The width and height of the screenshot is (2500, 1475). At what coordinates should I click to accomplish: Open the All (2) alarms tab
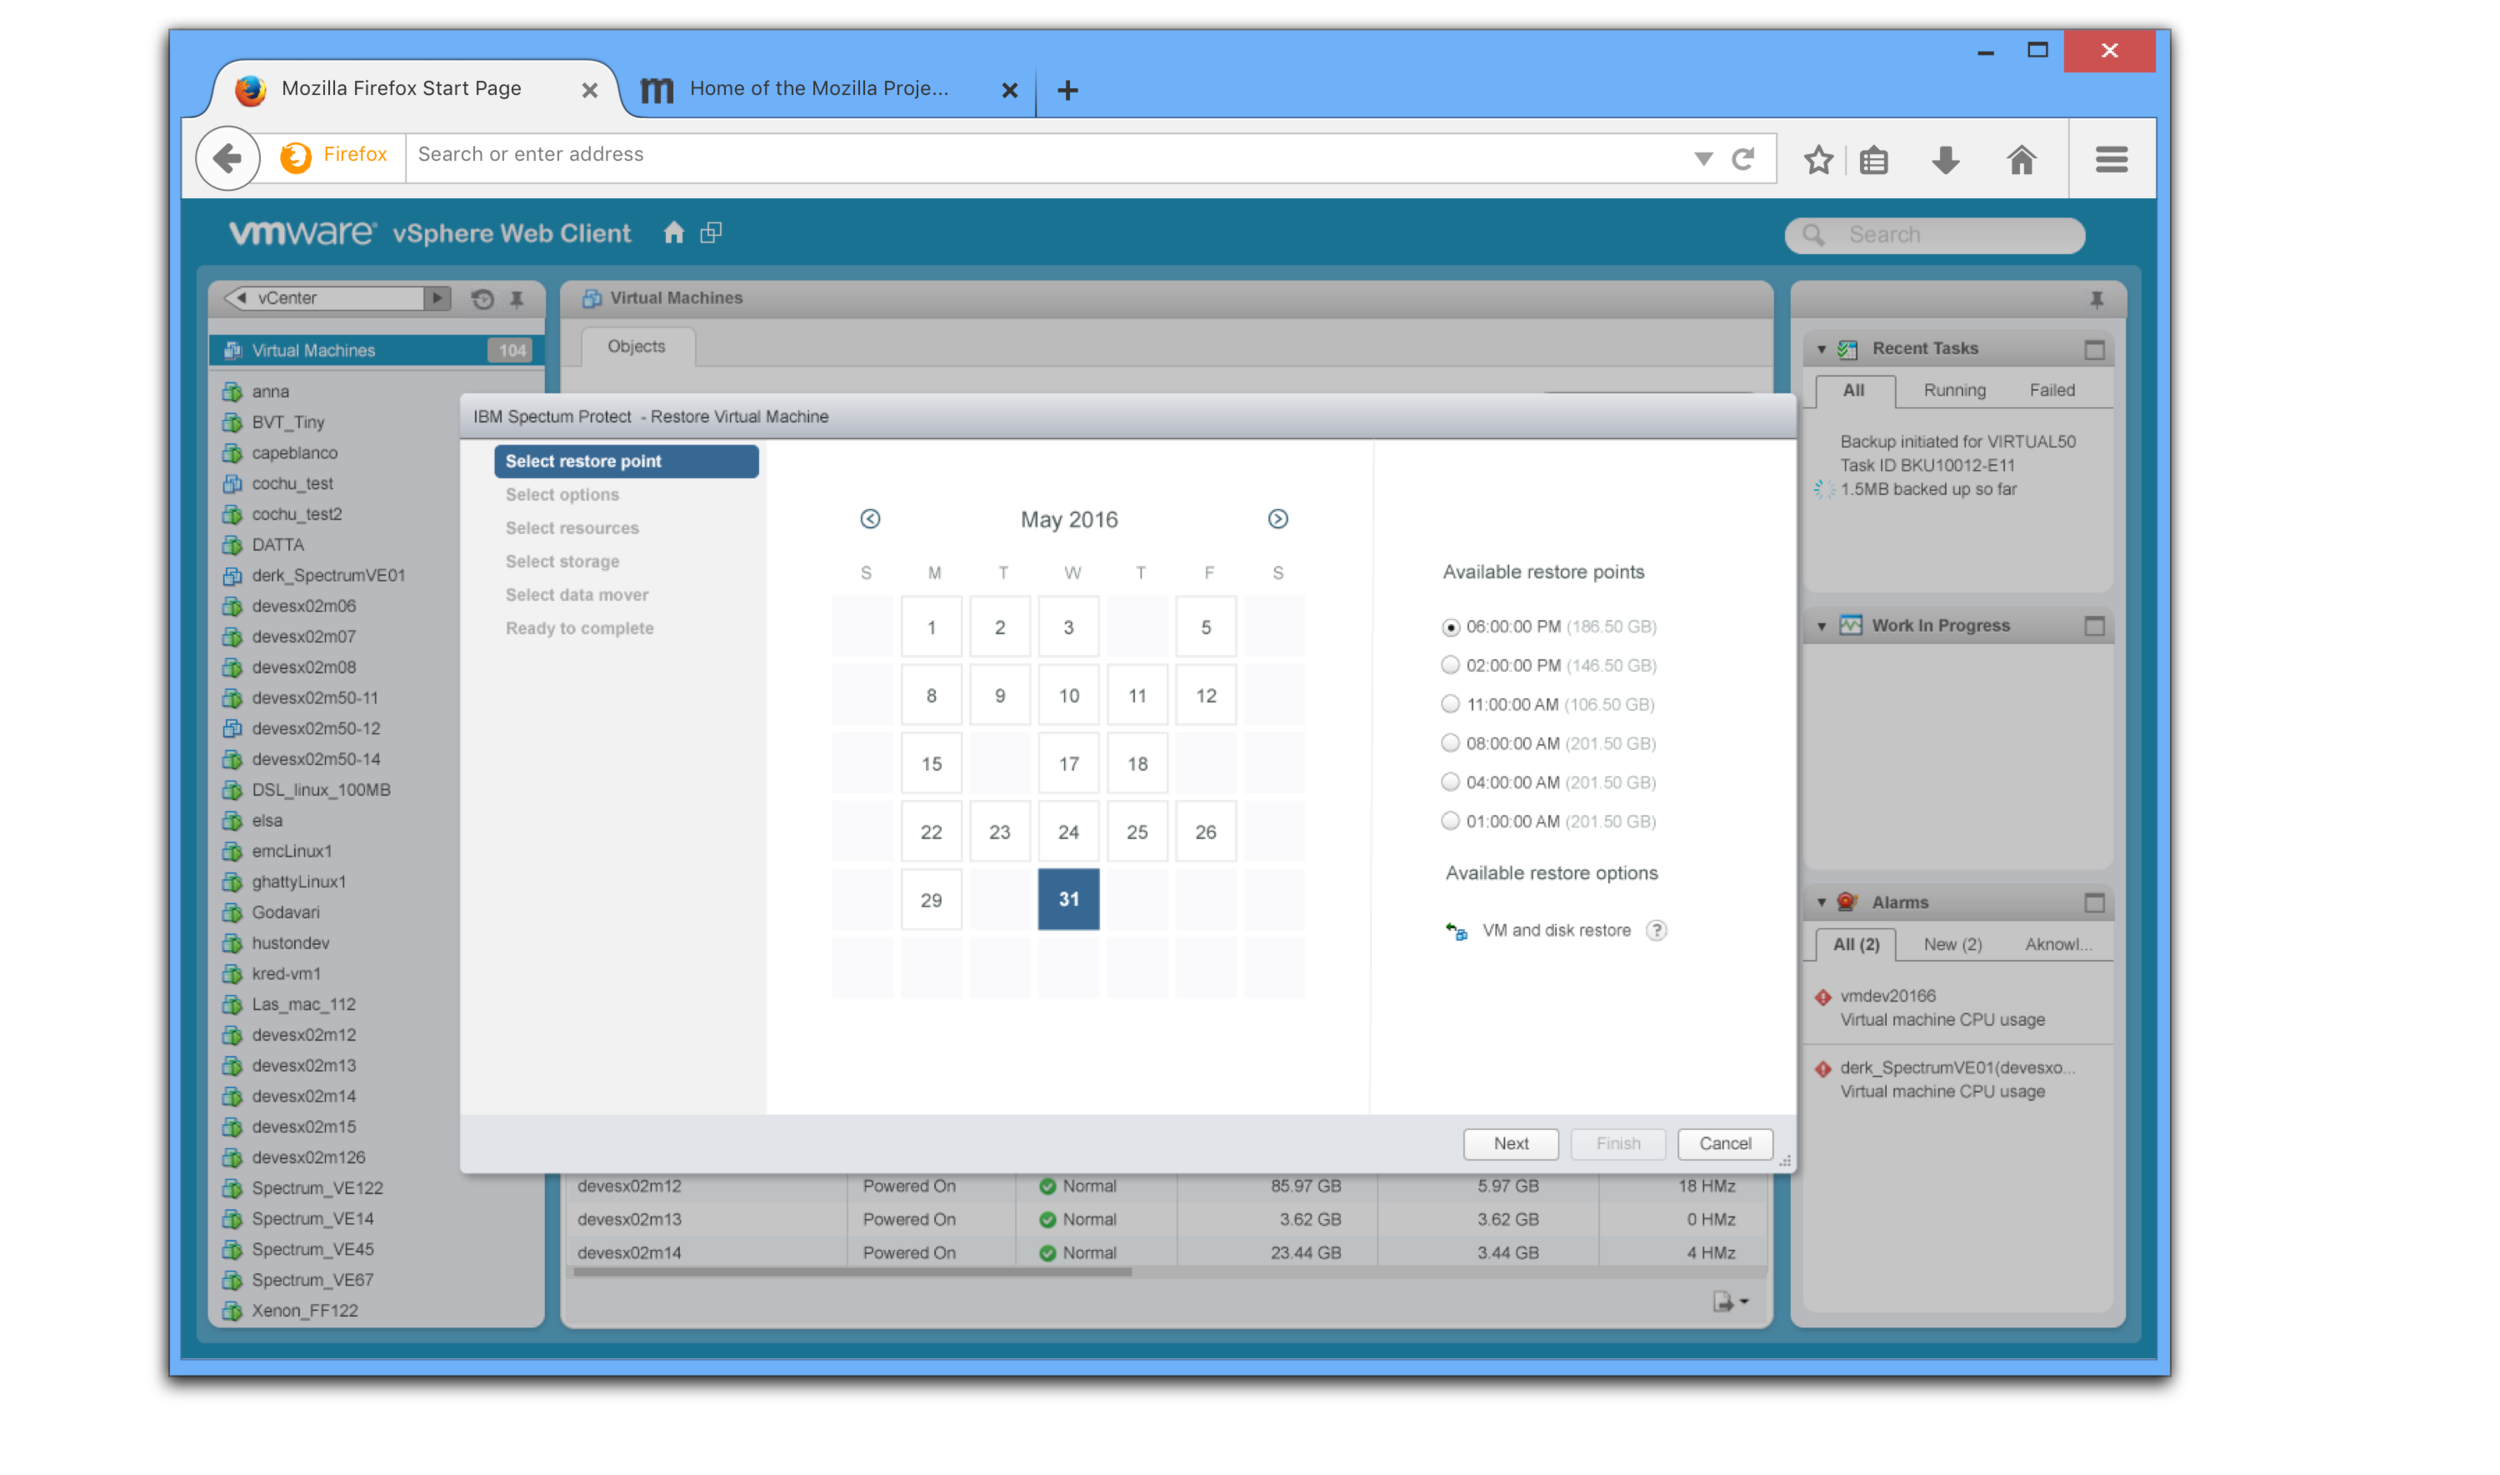(x=1856, y=945)
